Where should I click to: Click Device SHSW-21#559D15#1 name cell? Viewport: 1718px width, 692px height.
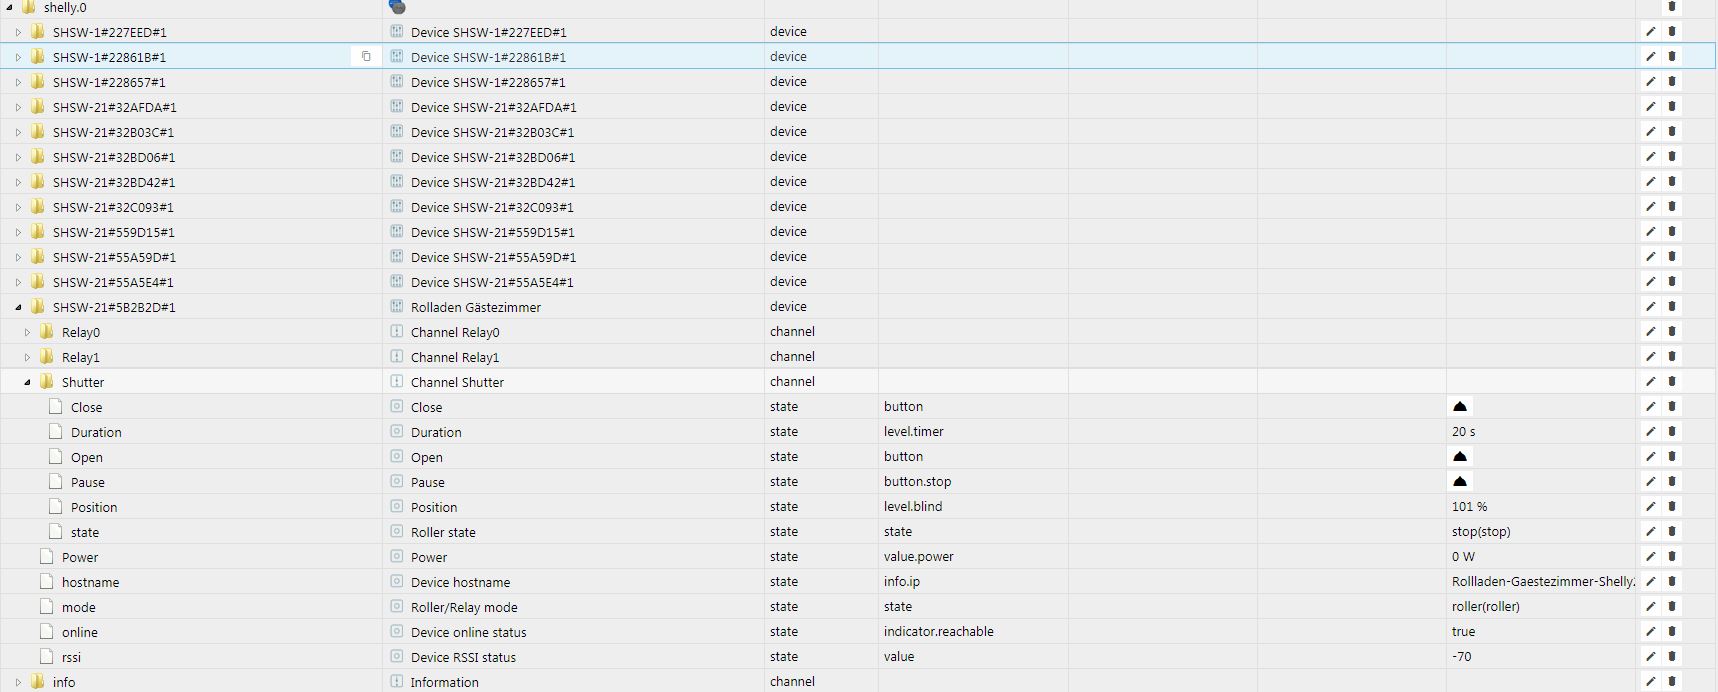coord(492,232)
